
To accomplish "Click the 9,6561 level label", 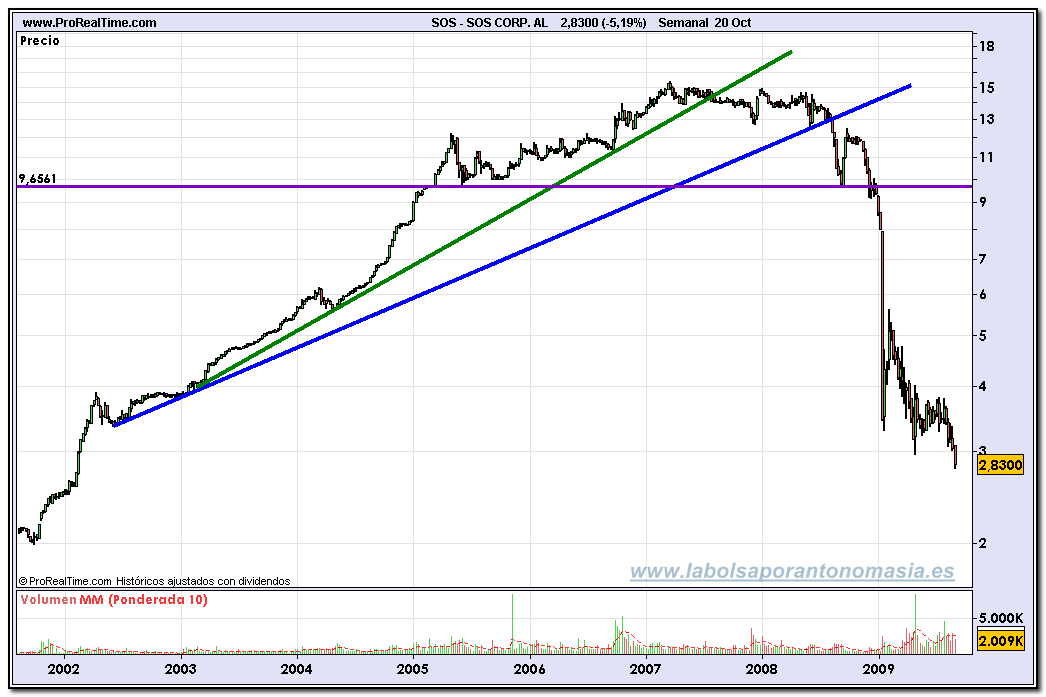I will click(39, 179).
